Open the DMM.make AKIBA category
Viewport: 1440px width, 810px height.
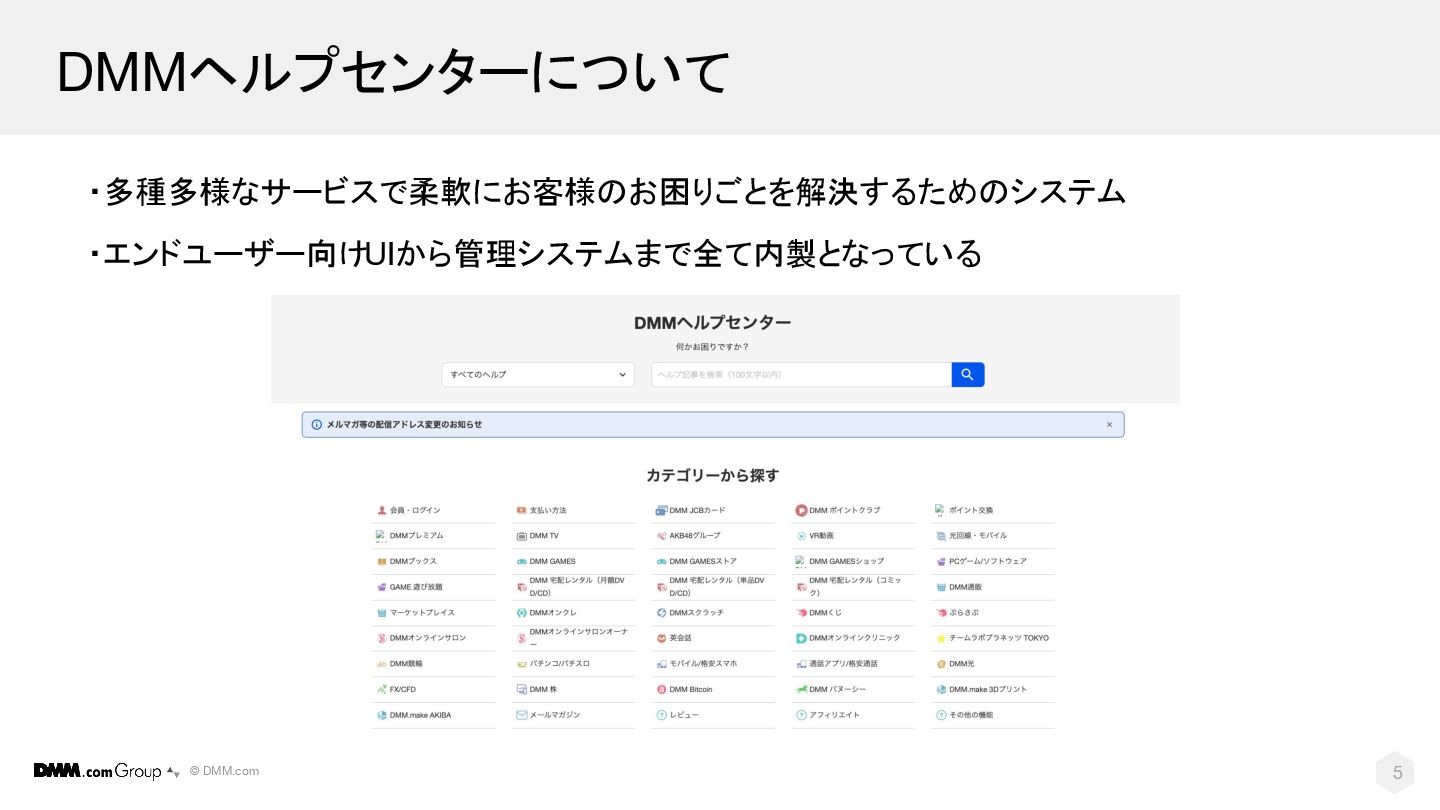pyautogui.click(x=433, y=715)
